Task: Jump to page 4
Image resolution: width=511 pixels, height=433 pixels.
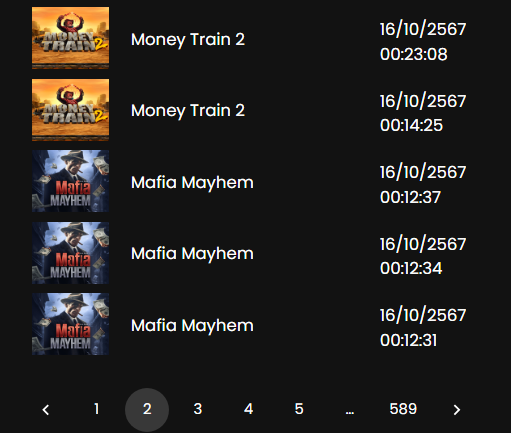Action: point(248,409)
